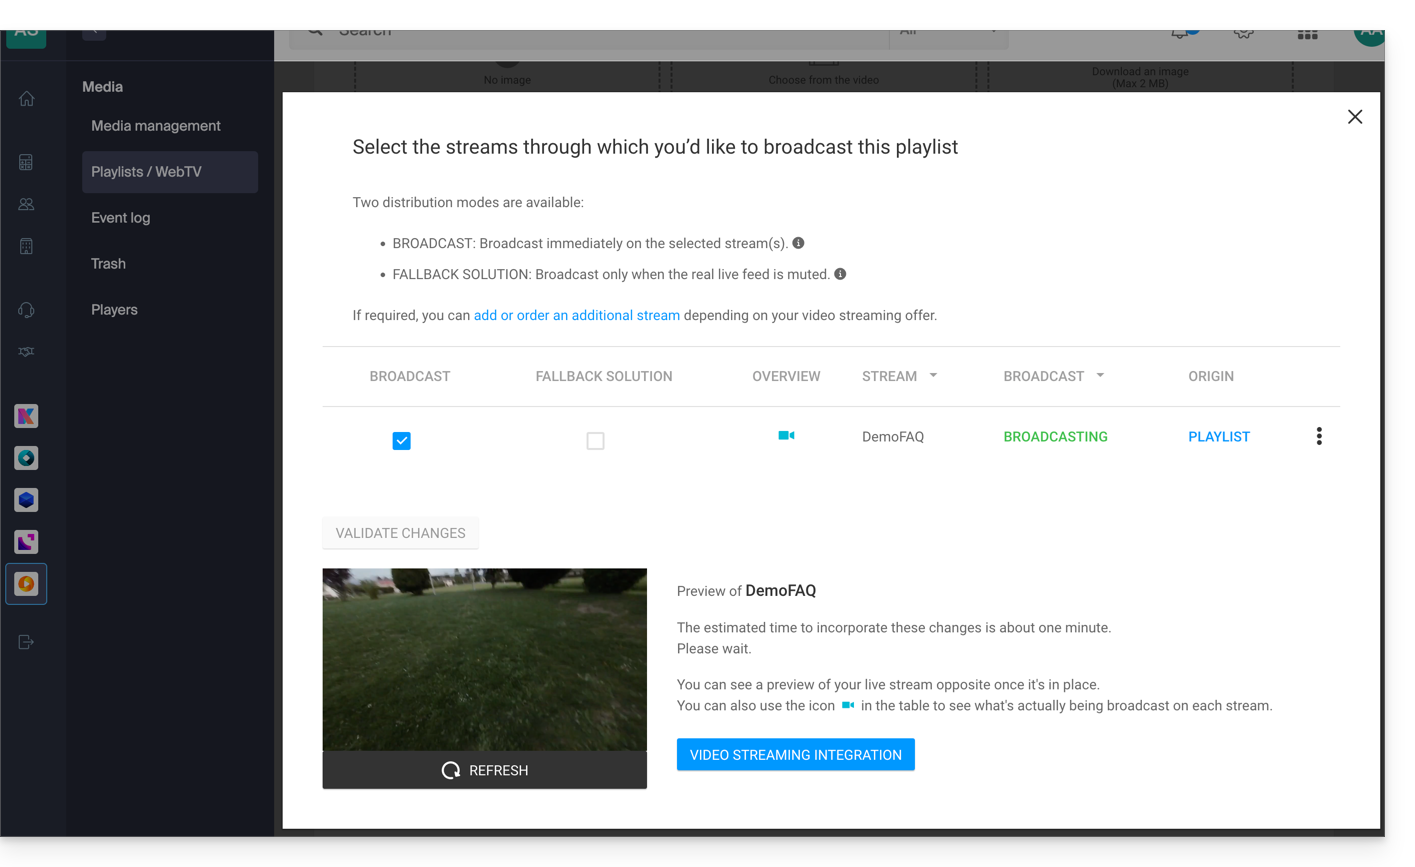
Task: Refresh the DemoFAQ stream preview
Action: [x=485, y=770]
